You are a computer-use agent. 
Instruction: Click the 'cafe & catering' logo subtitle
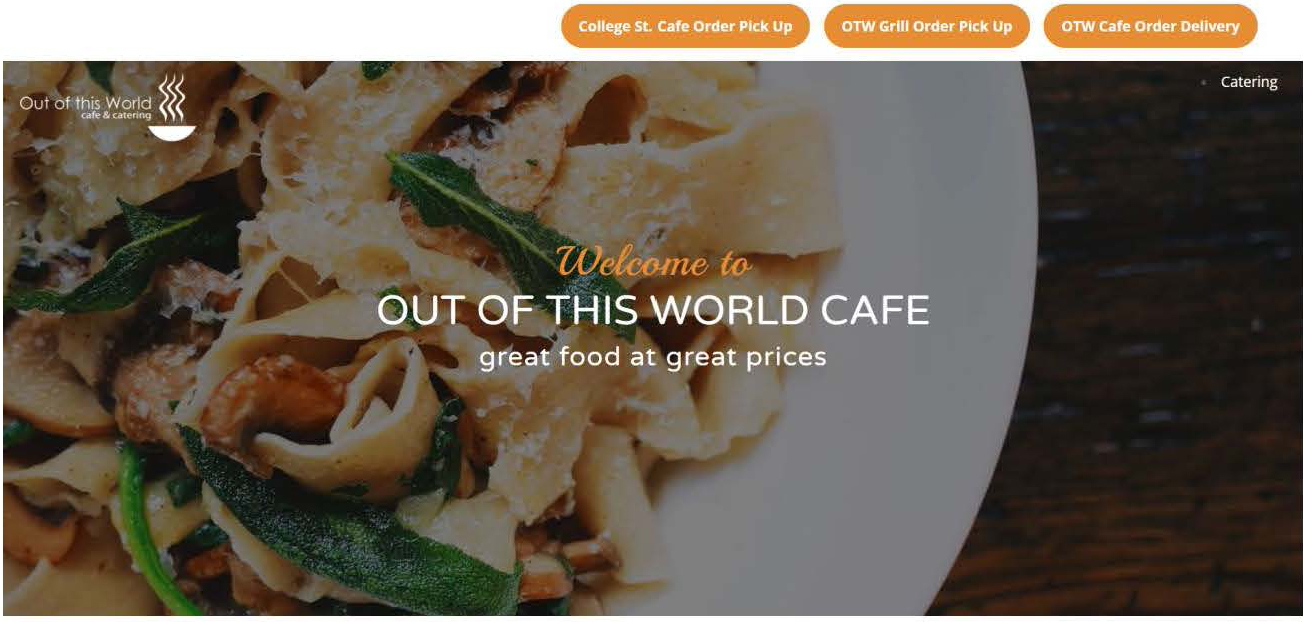[x=116, y=116]
